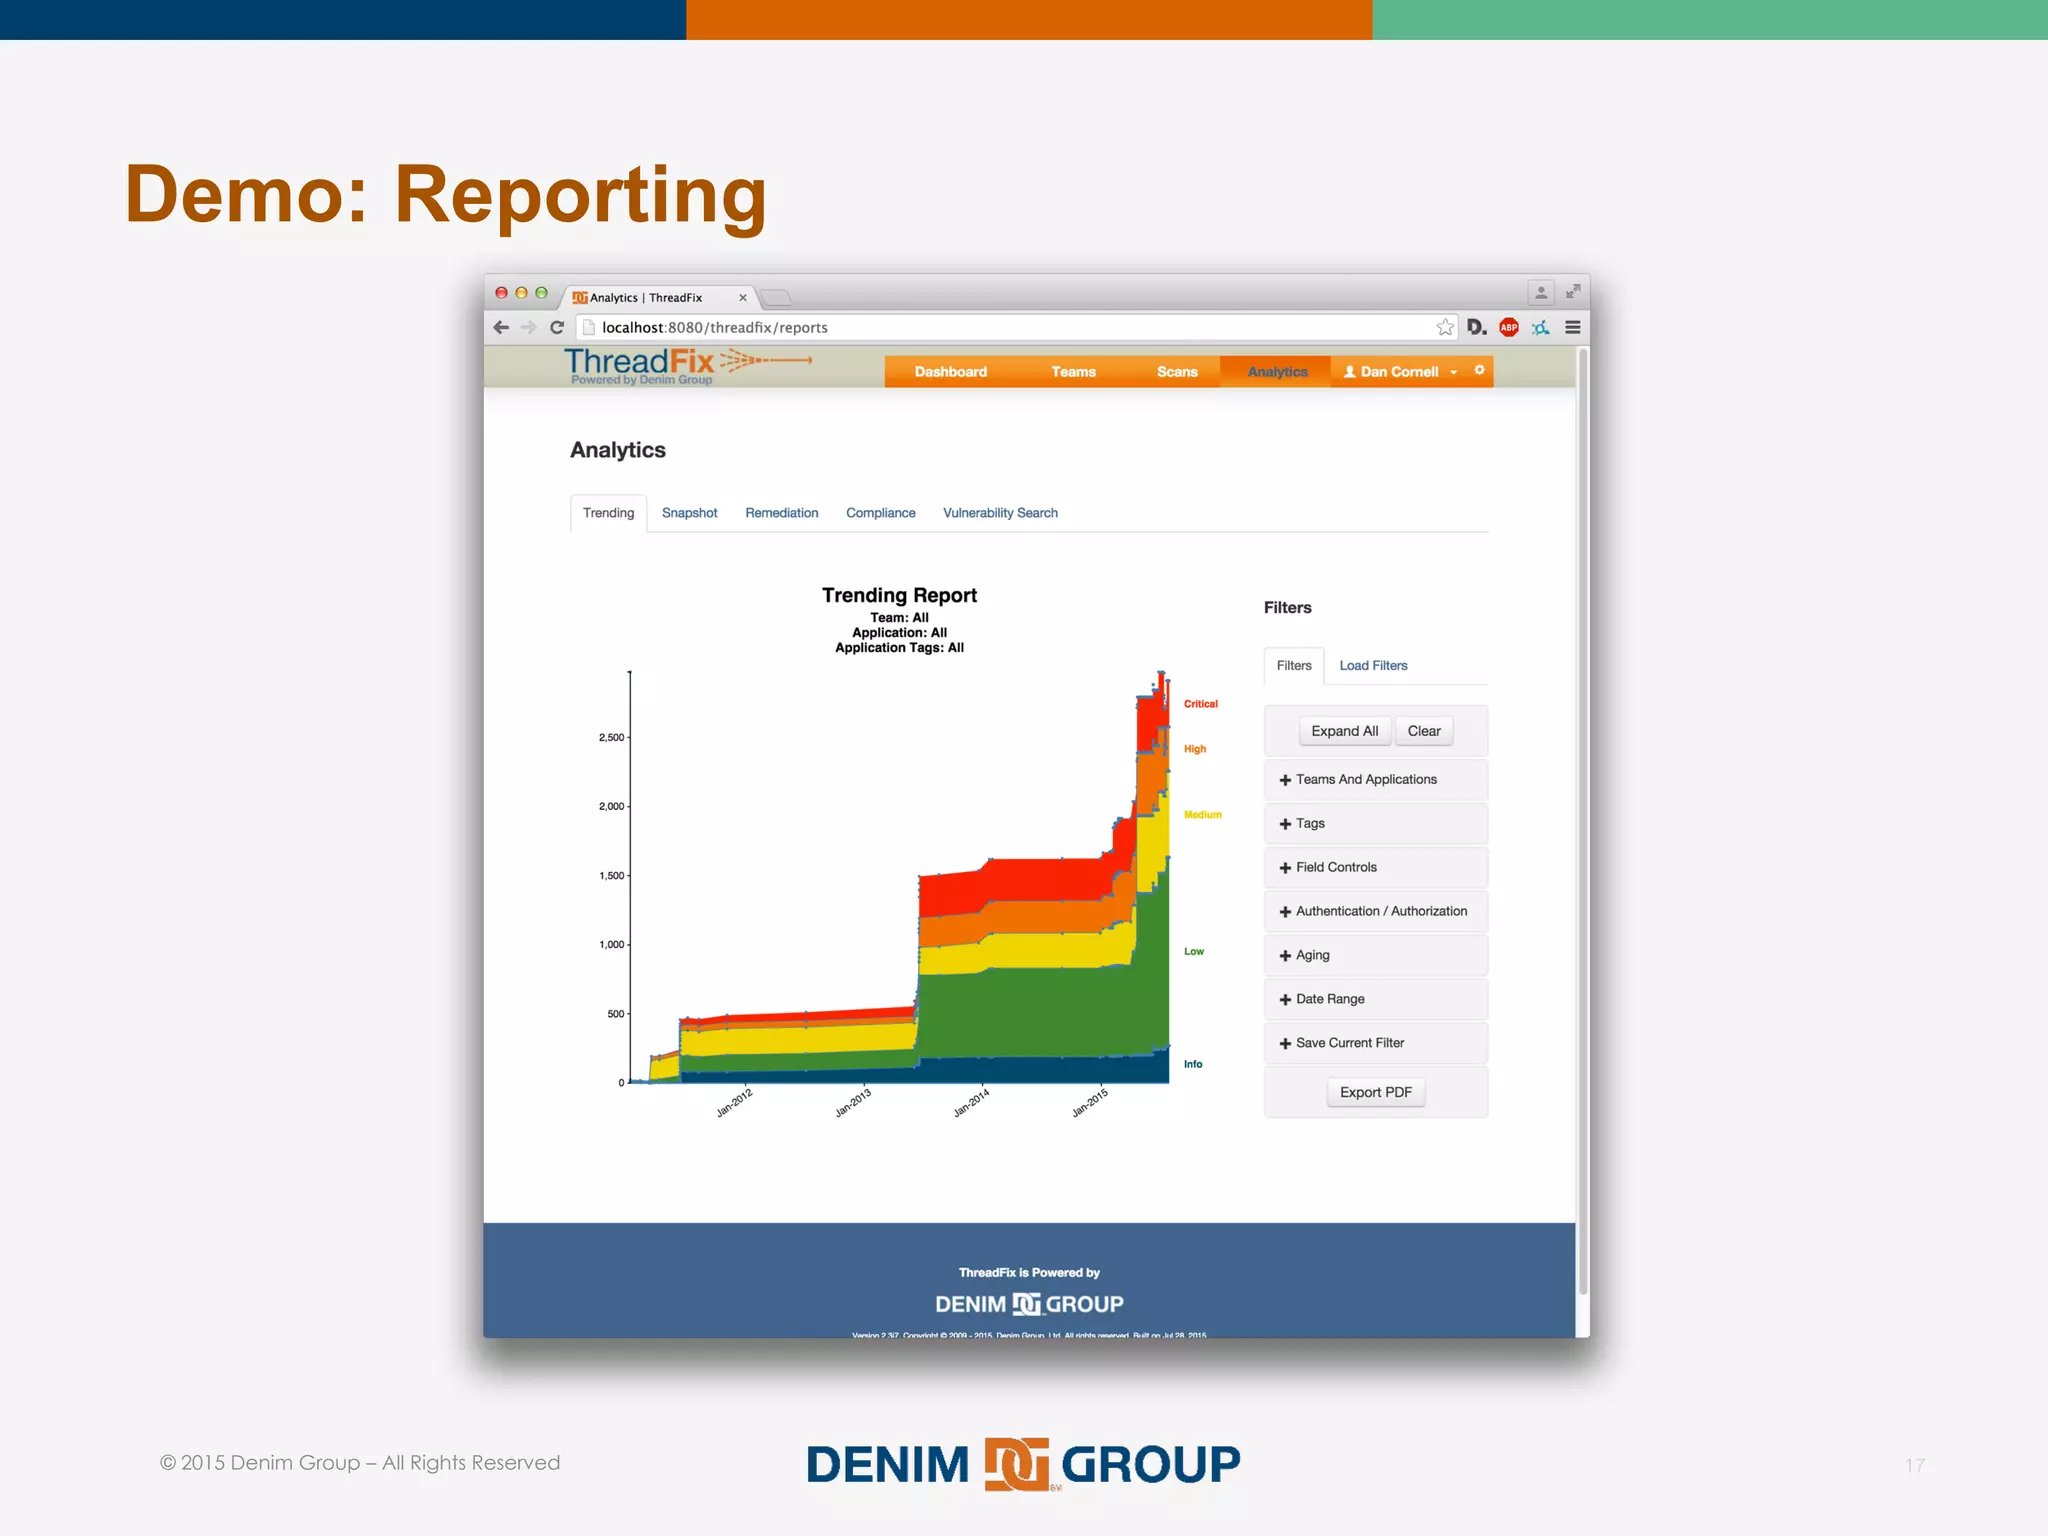Click the ThreadFix logo
Screen dimensions: 2048x1536
click(x=688, y=367)
